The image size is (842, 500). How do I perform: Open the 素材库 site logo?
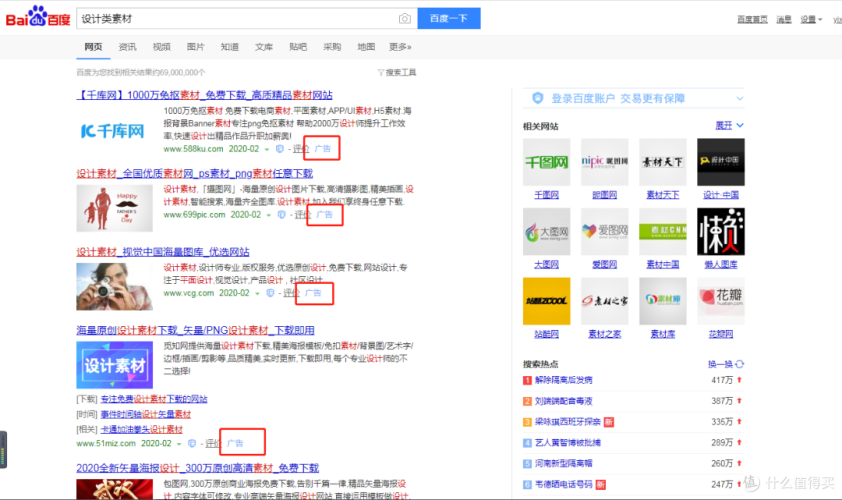tap(663, 301)
